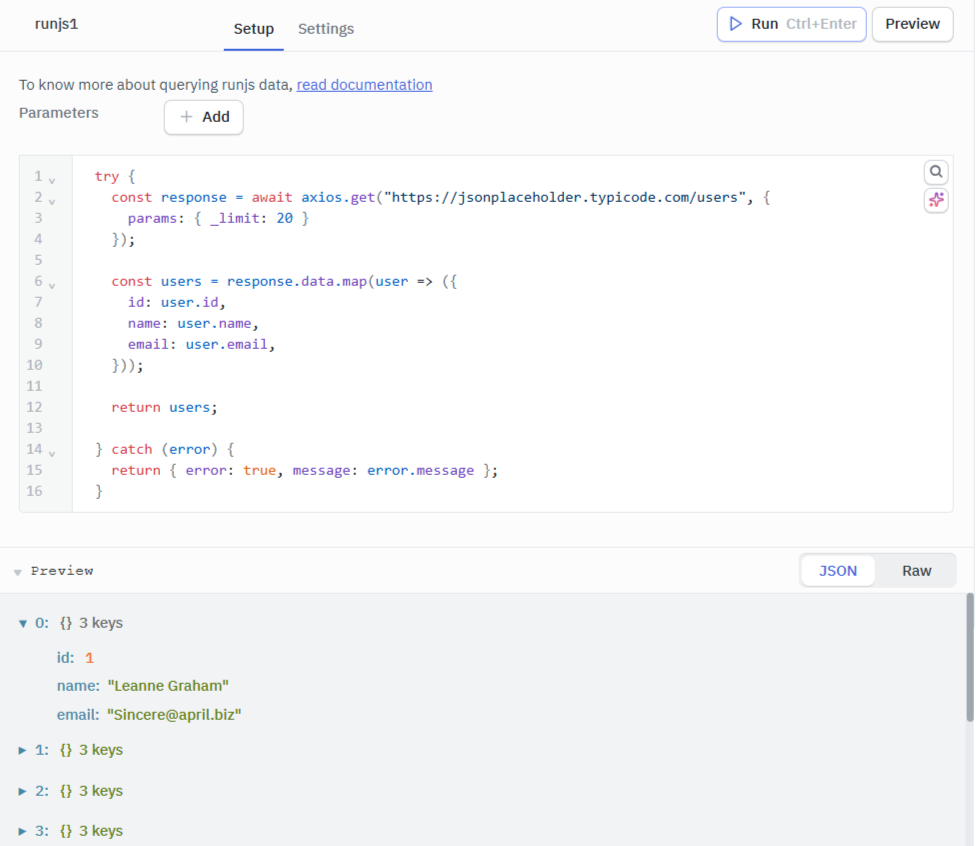Click the Preview button
Viewport: 976px width, 846px height.
click(911, 24)
